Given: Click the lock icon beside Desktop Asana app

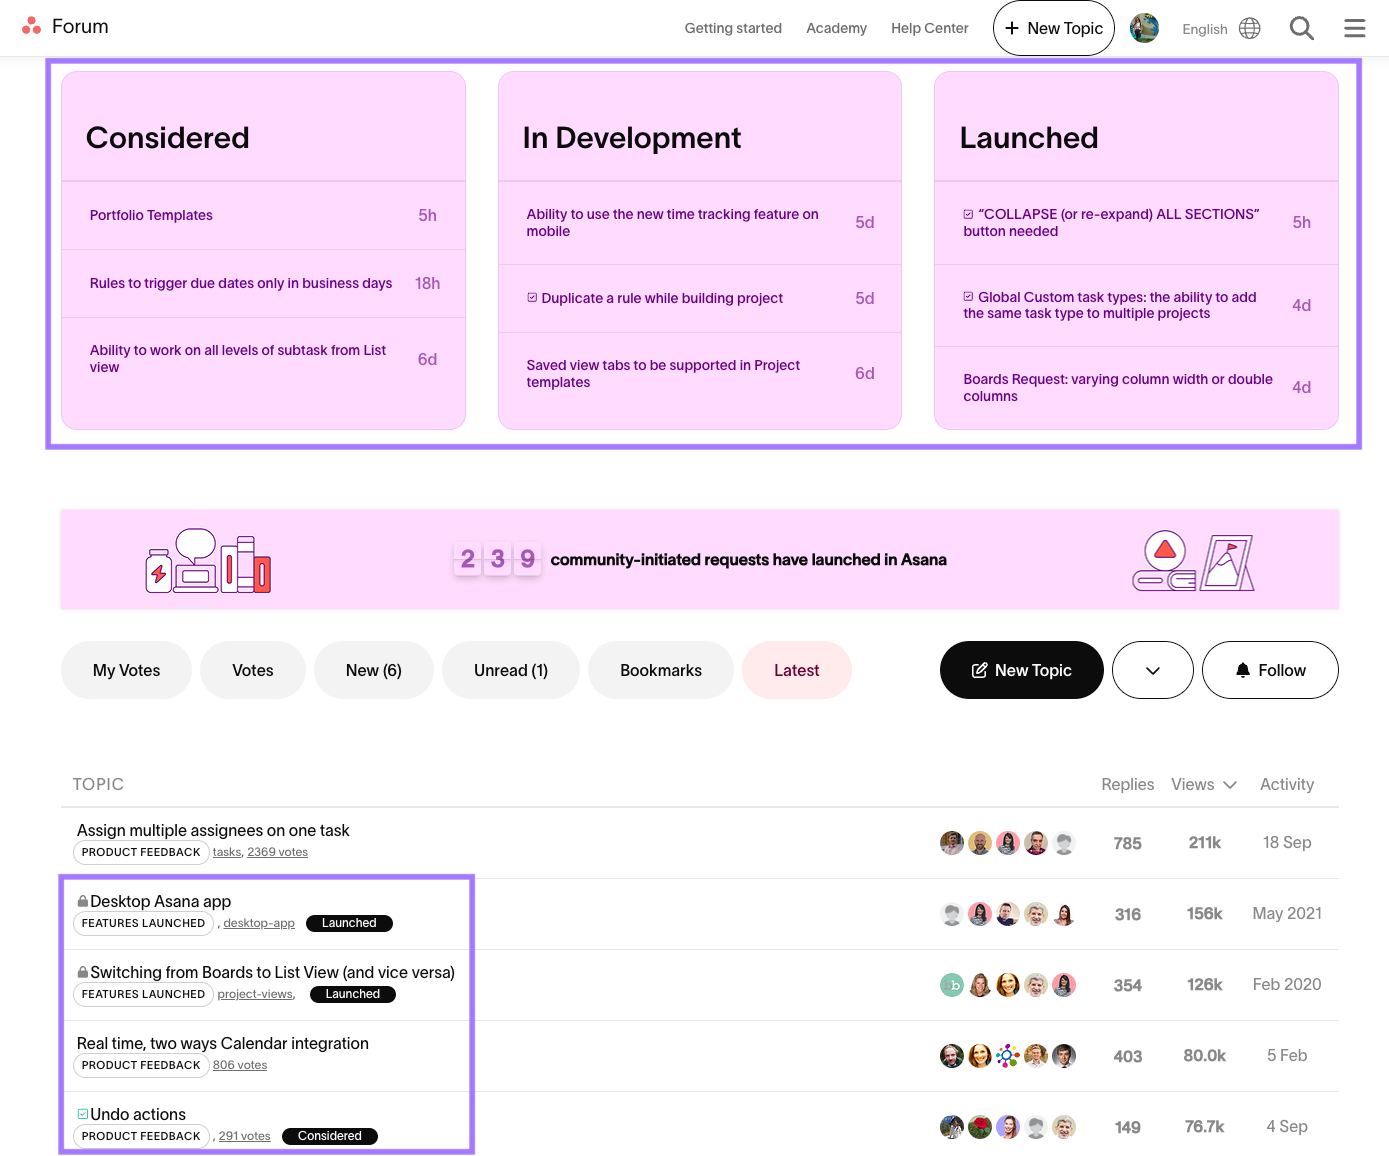Looking at the screenshot, I should pos(83,901).
